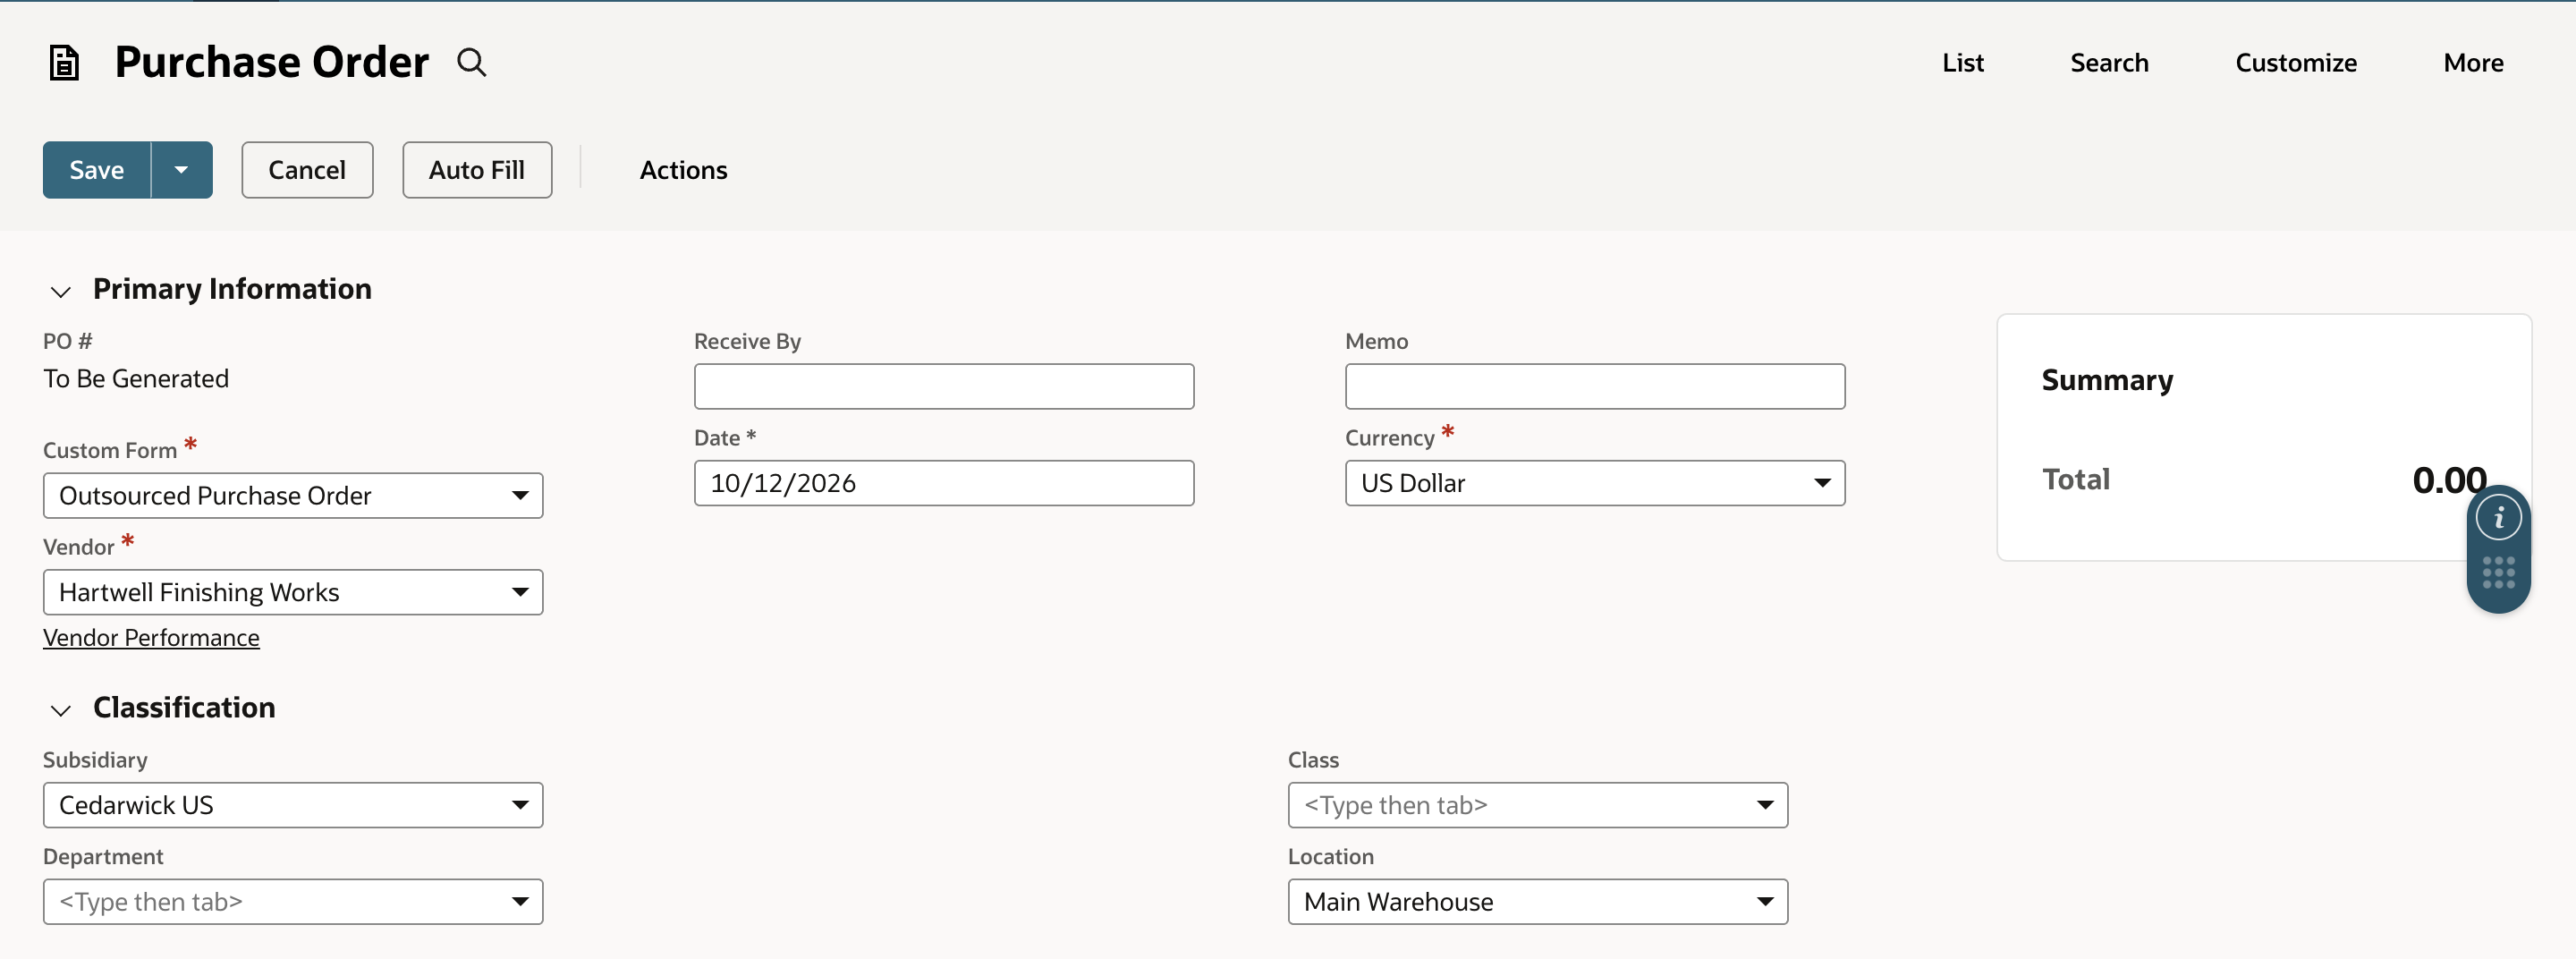Focus the Receive By field
This screenshot has width=2576, height=959.
point(944,386)
